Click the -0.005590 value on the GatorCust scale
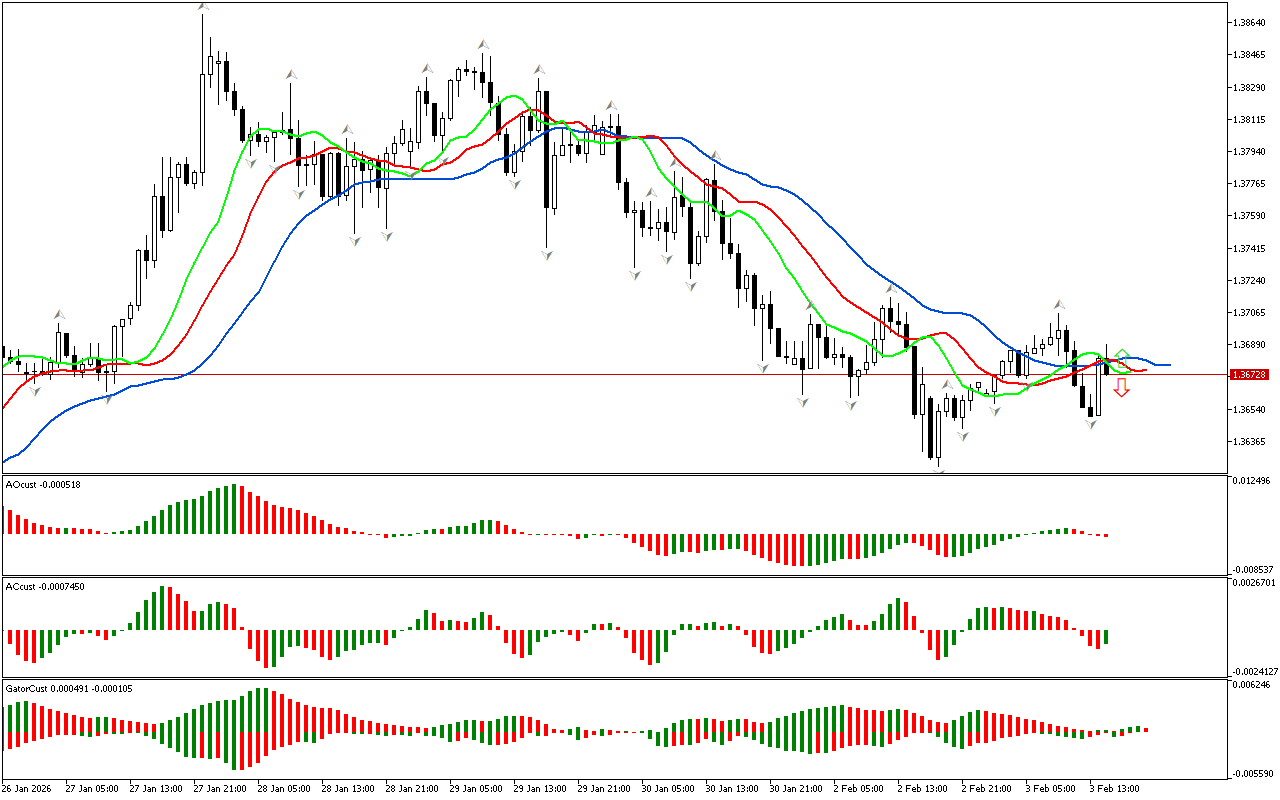 click(1253, 774)
